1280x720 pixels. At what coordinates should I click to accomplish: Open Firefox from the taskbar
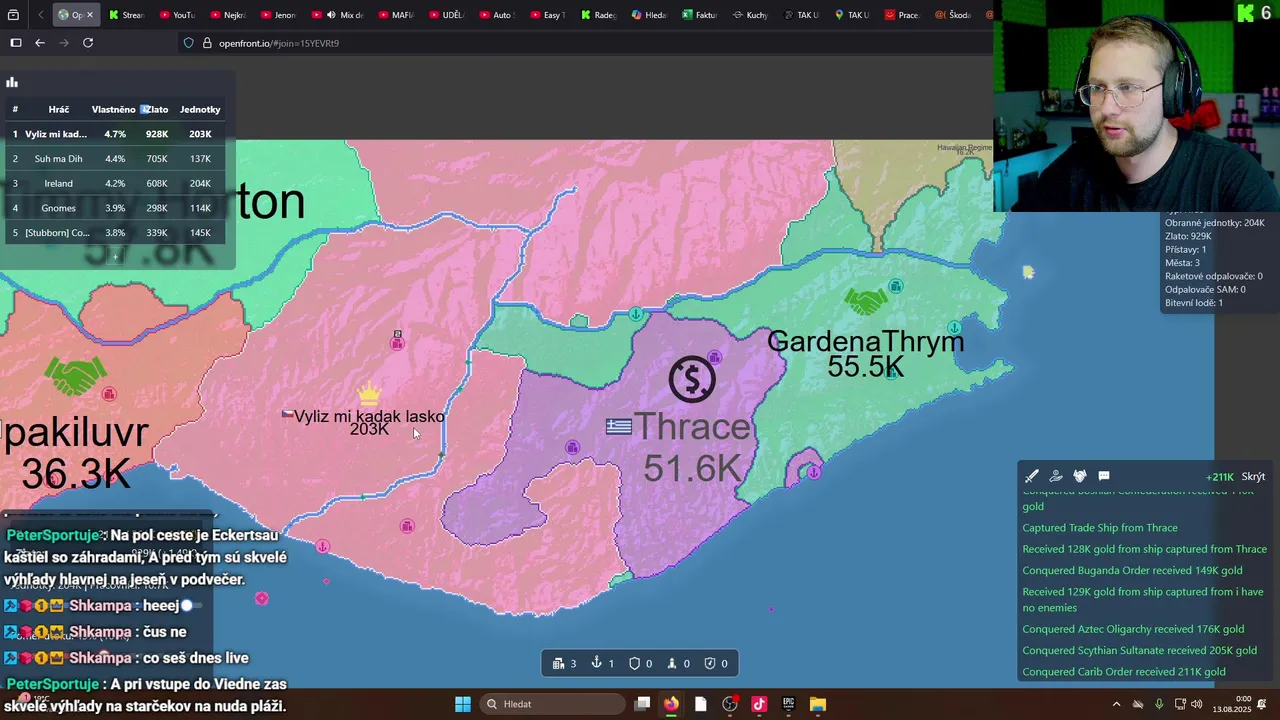pos(671,704)
